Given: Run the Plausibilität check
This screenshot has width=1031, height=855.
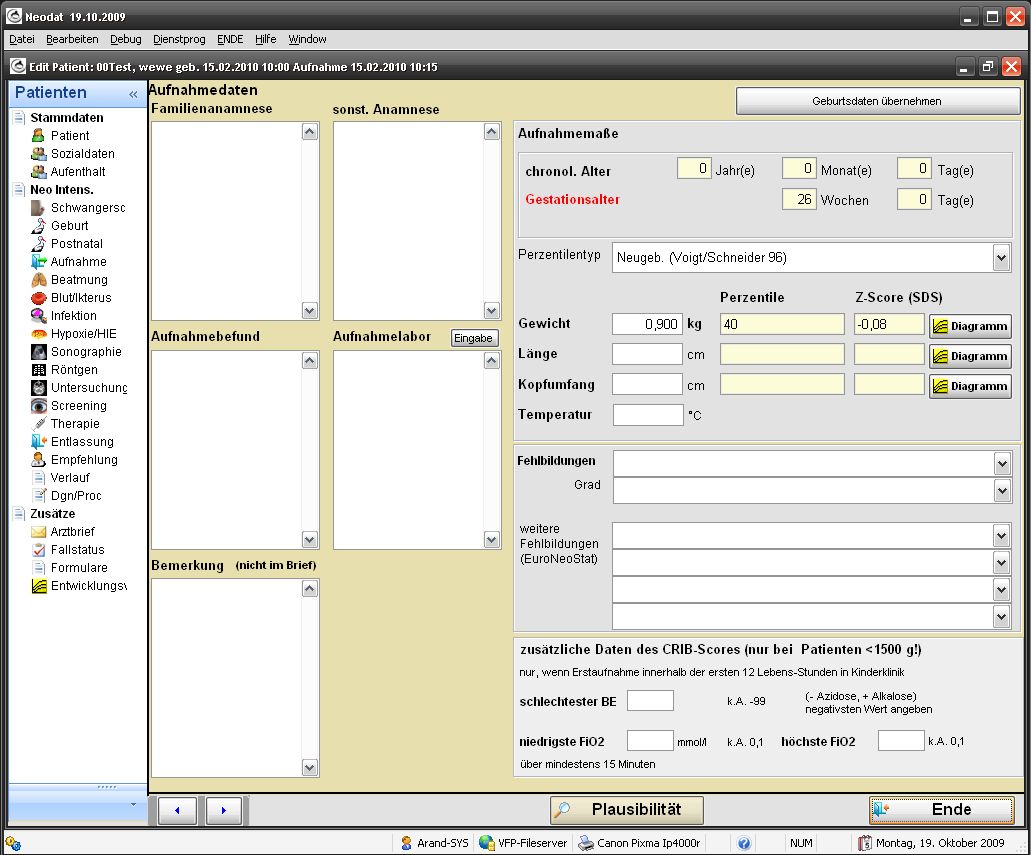Looking at the screenshot, I should coord(627,810).
